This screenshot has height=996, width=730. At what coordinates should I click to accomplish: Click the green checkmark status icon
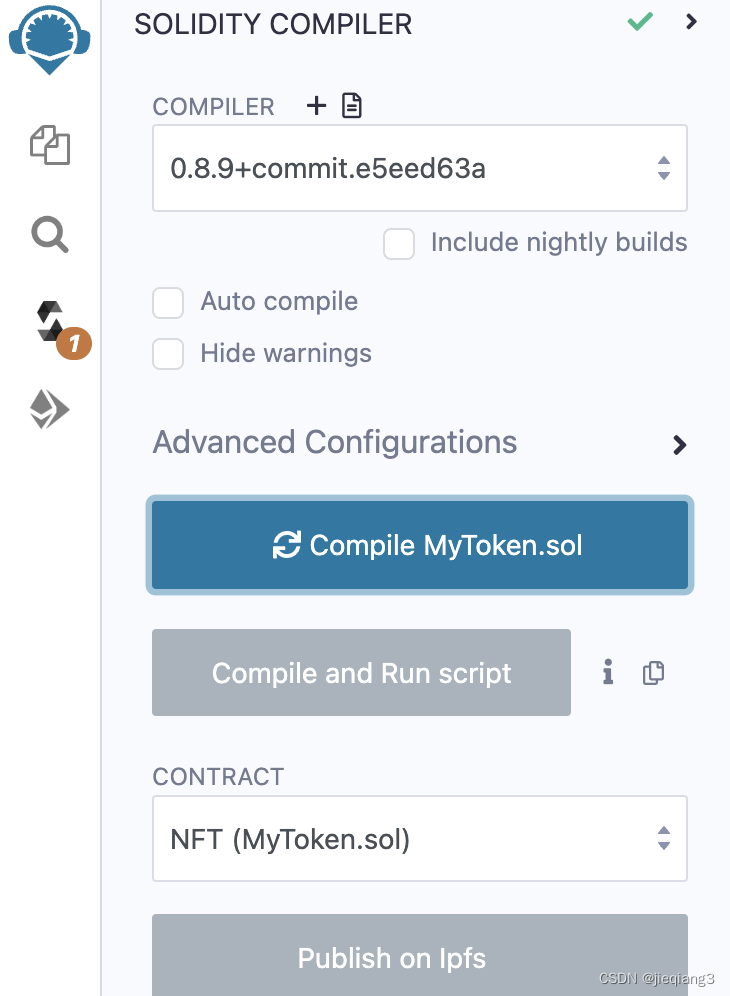click(640, 21)
